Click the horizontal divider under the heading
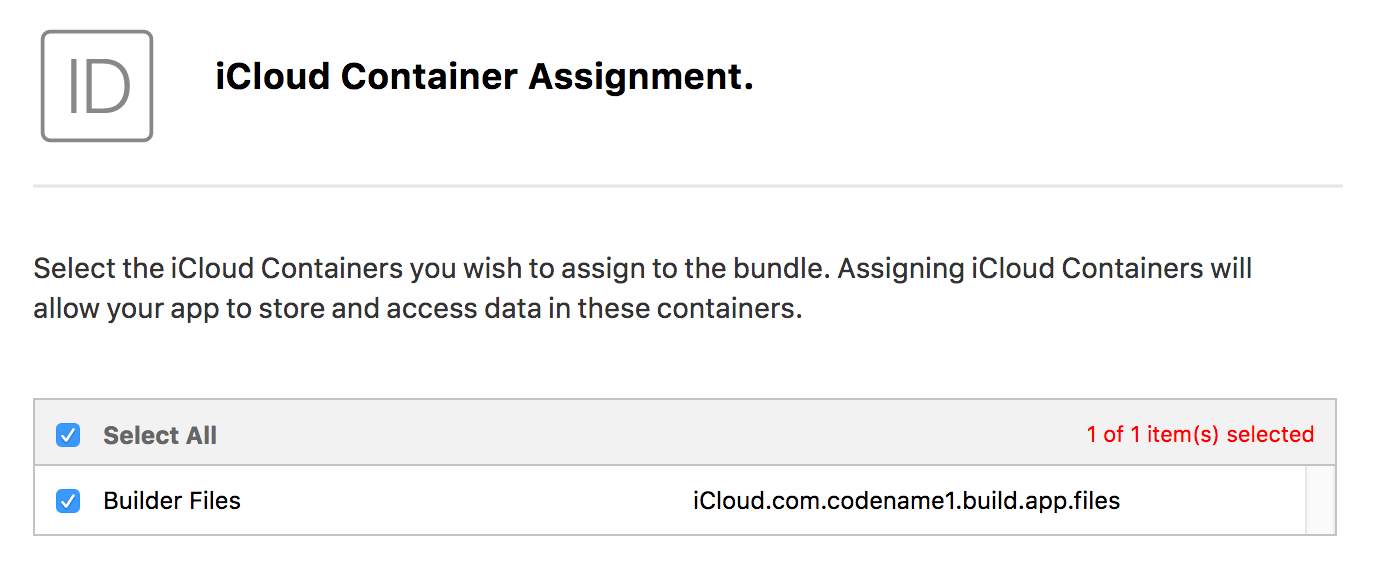The image size is (1388, 580). tap(688, 186)
